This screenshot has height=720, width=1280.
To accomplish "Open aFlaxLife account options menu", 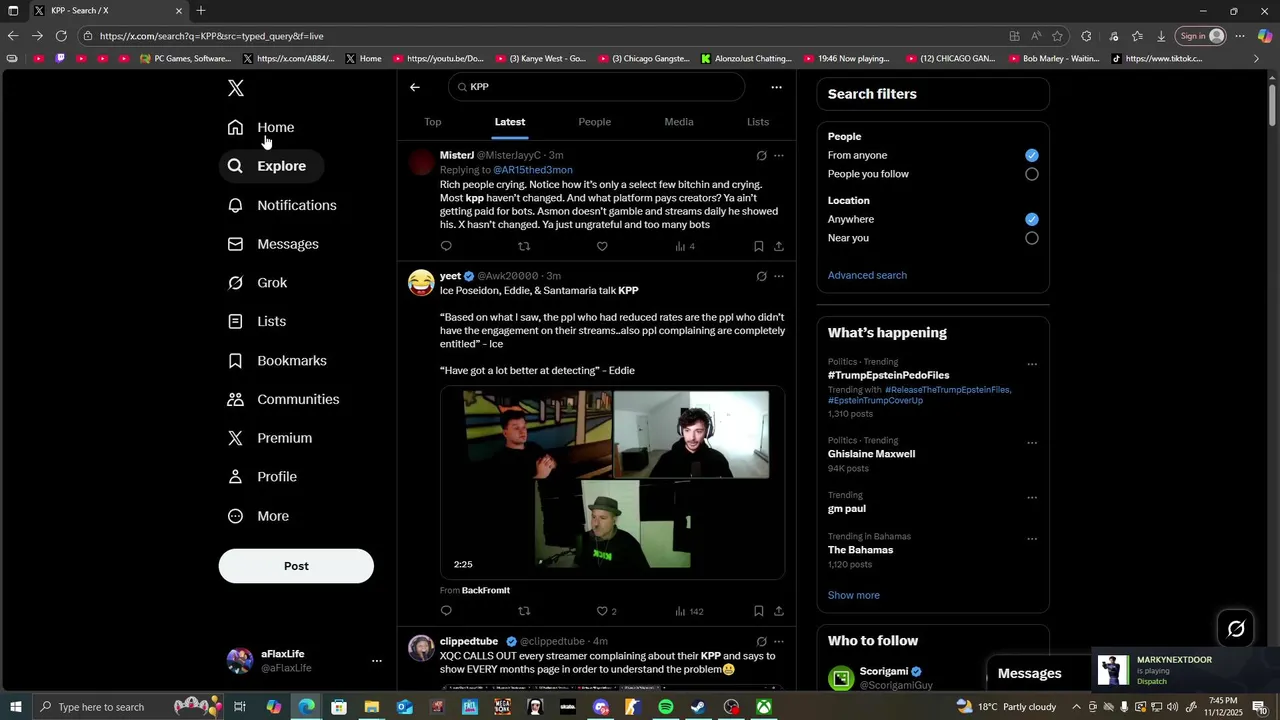I will 377,661.
